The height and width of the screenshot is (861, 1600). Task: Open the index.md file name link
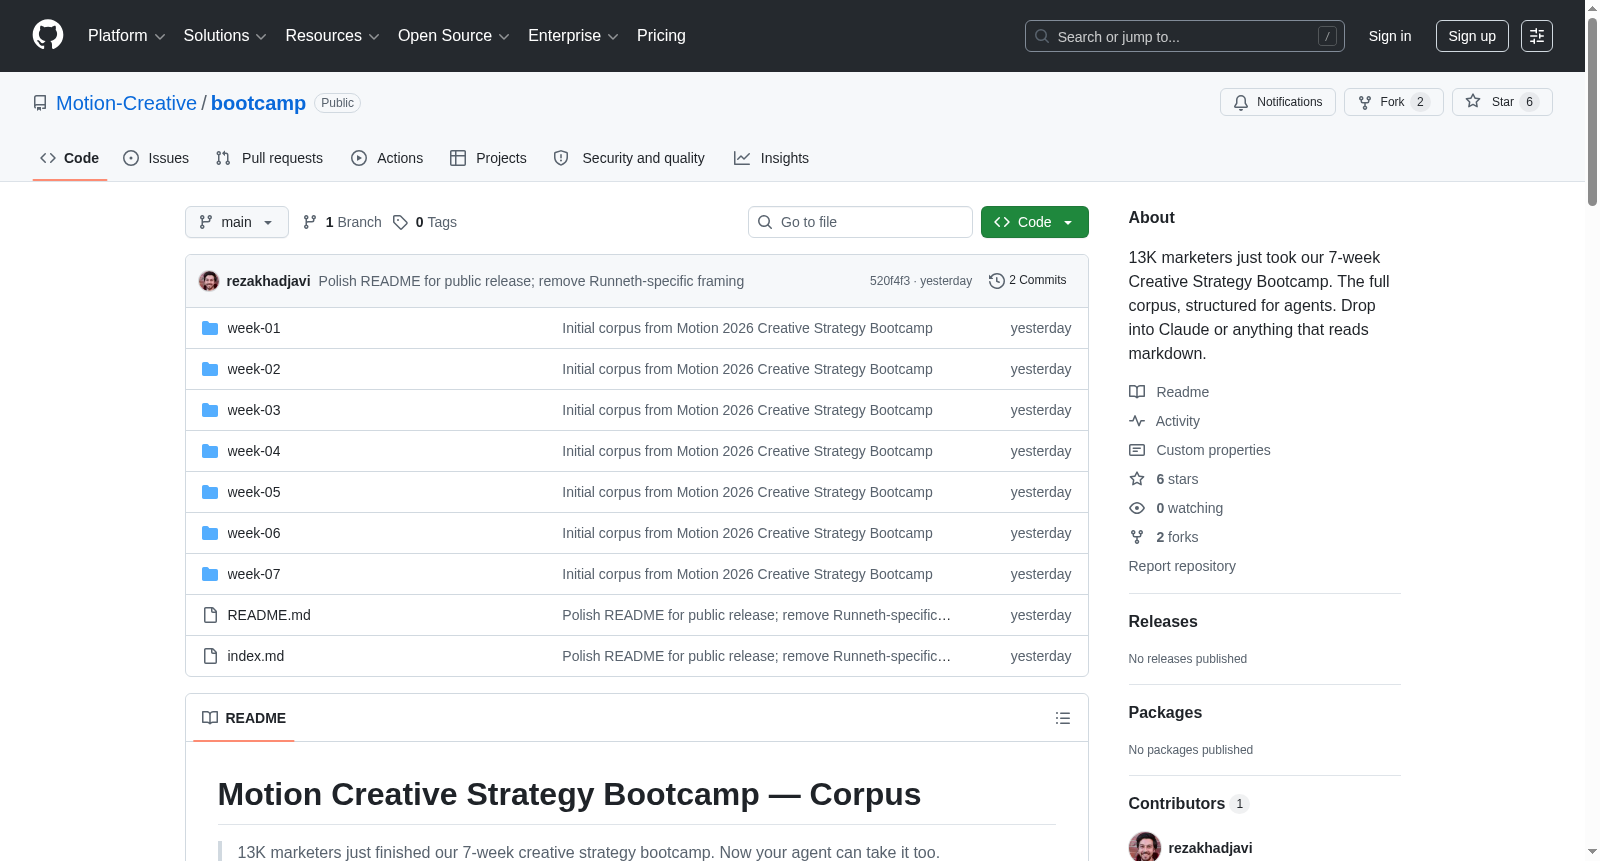point(256,656)
